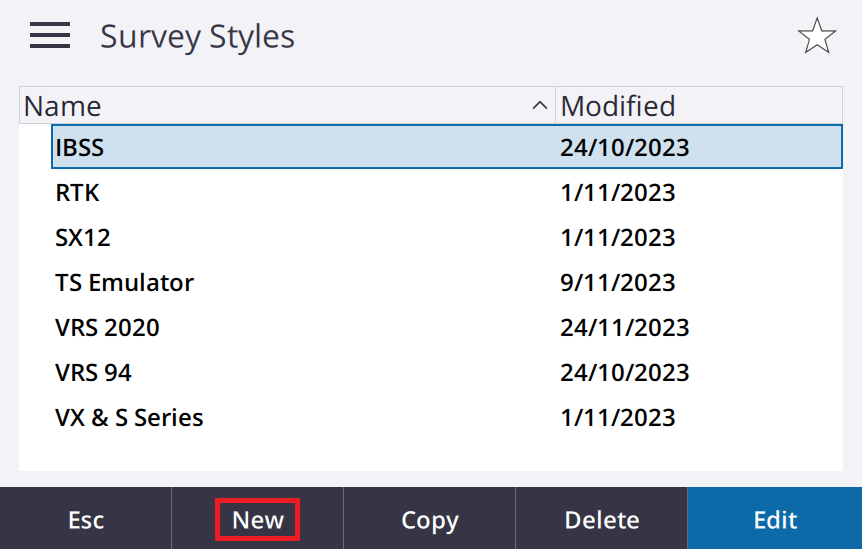Select the IBSS survey style

pyautogui.click(x=446, y=147)
